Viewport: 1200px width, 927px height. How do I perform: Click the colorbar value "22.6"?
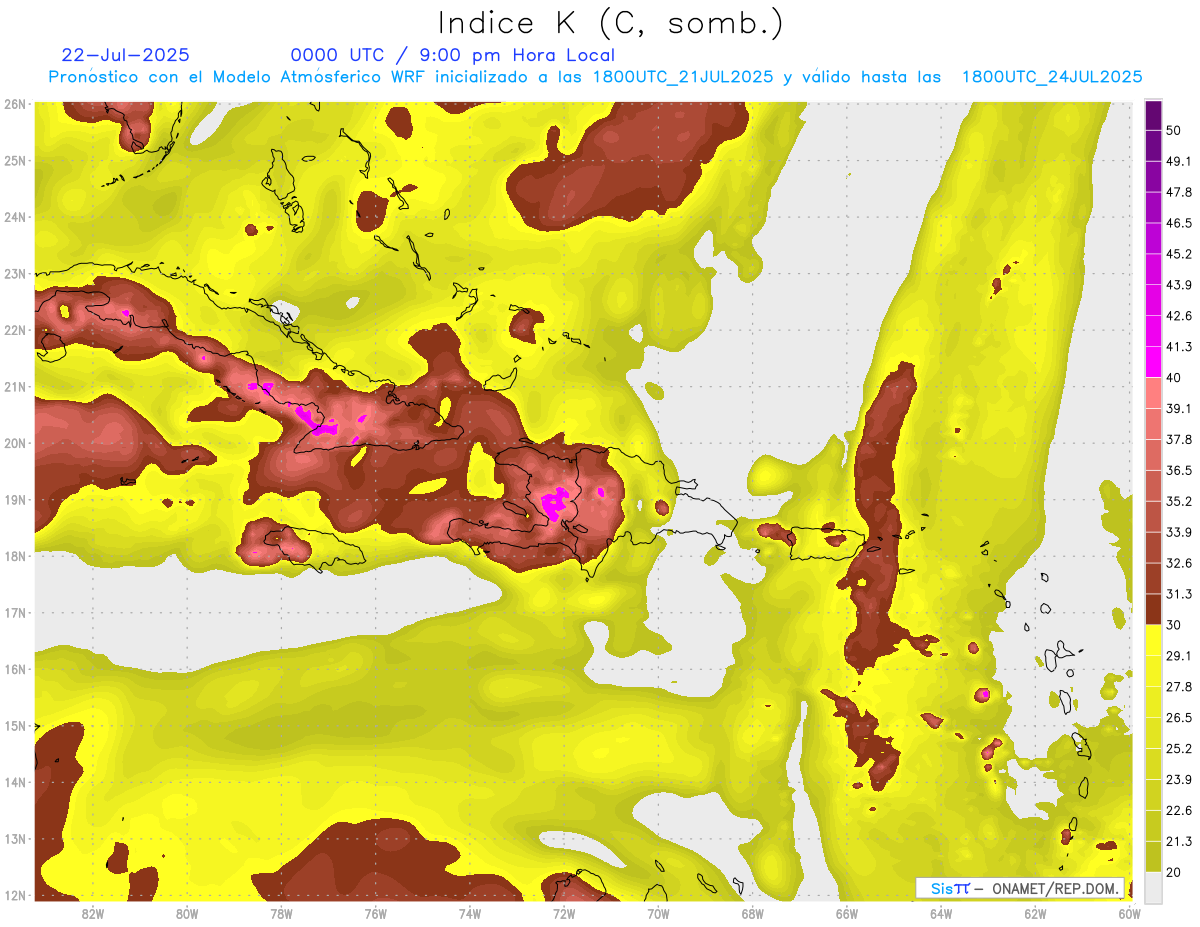coord(1178,810)
